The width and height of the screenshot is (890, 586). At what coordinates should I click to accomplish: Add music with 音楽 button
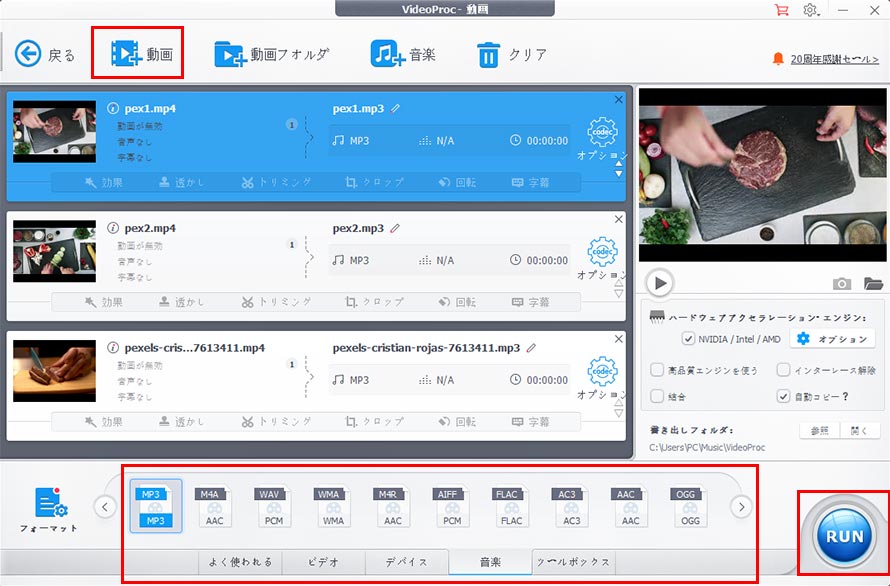pos(403,55)
